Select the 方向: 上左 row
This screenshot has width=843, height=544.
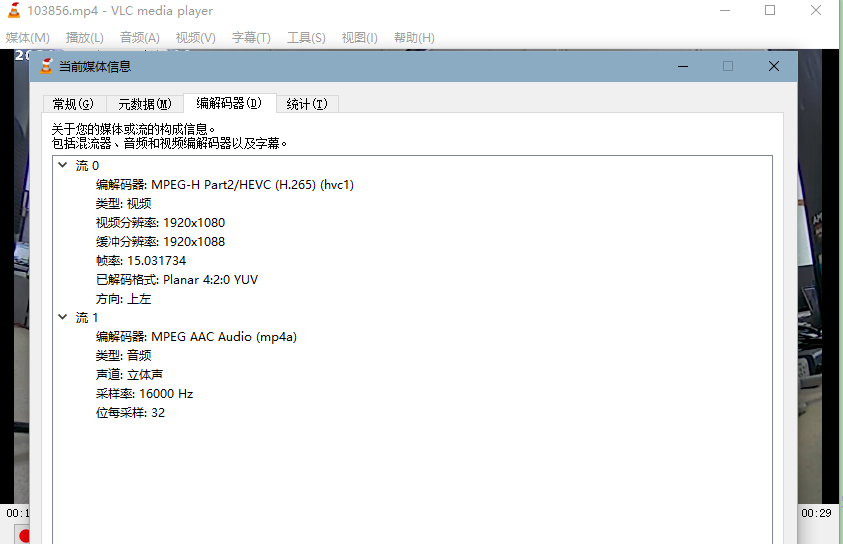point(124,299)
